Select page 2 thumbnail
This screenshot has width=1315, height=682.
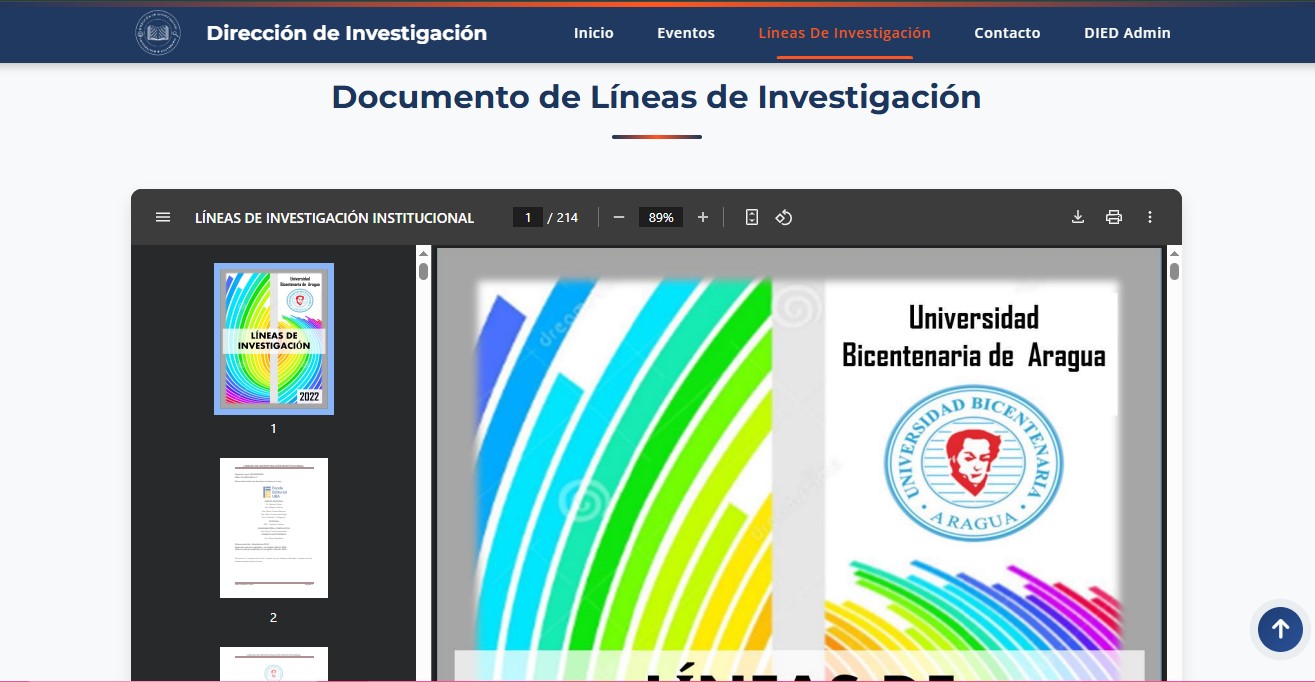[x=274, y=528]
